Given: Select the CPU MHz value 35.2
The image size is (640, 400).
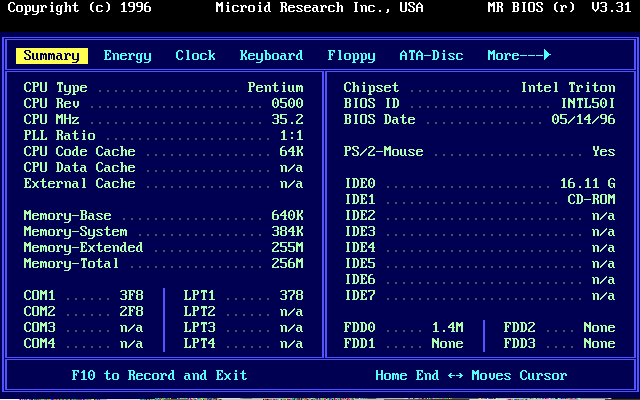Looking at the screenshot, I should click(287, 119).
